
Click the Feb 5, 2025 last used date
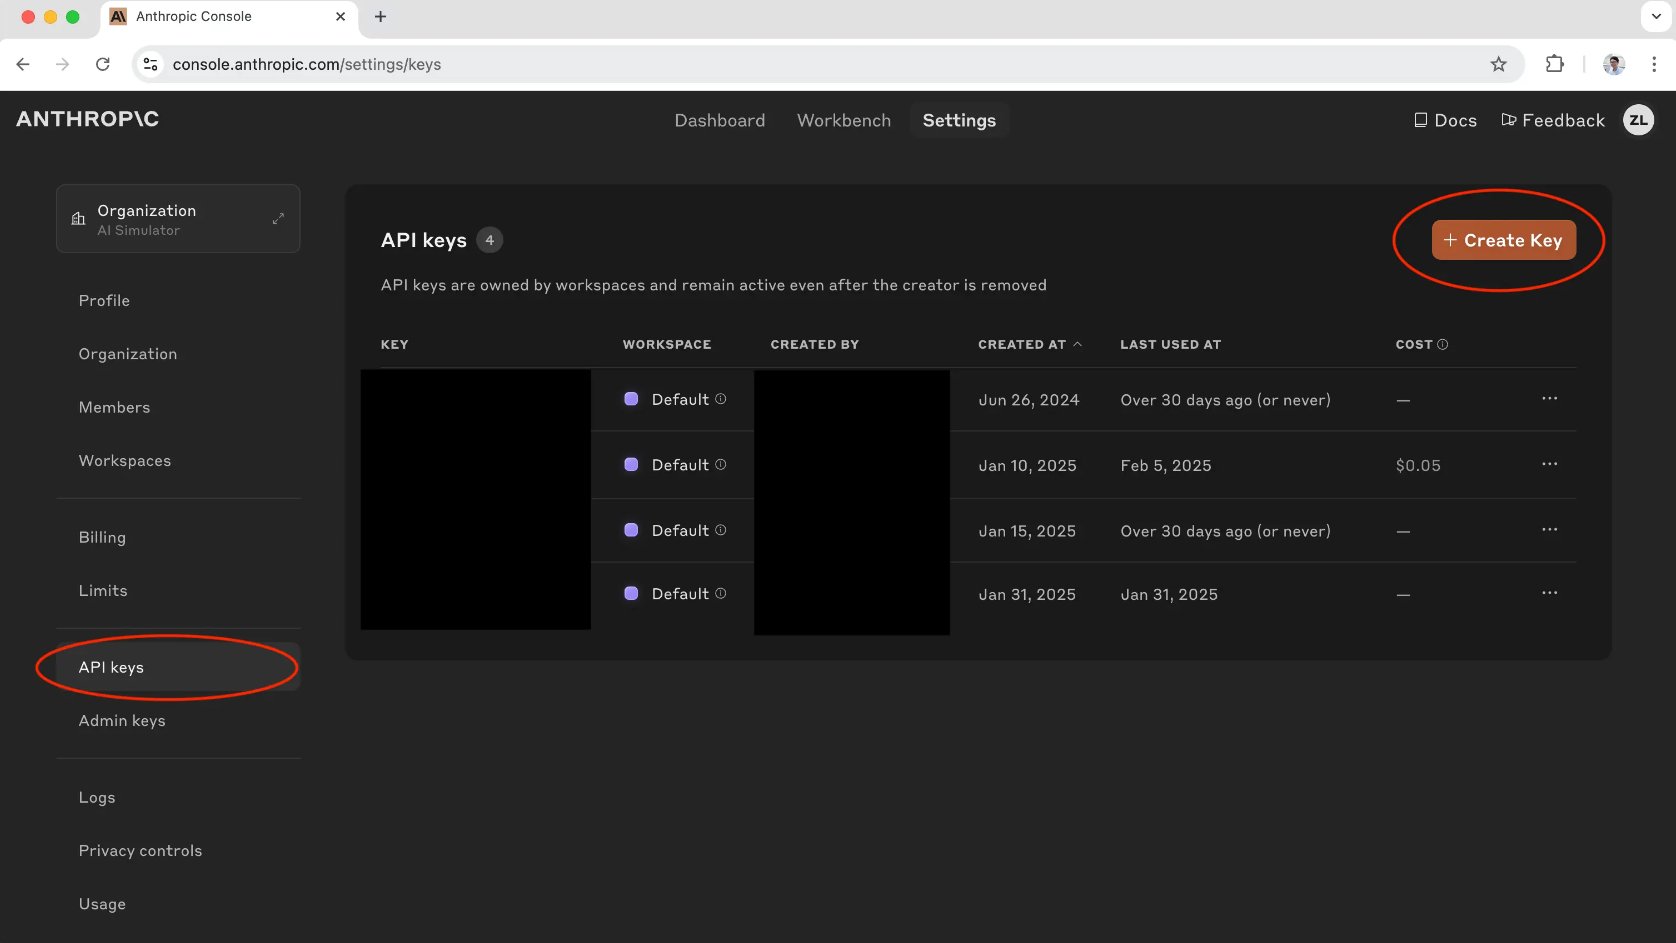coord(1165,466)
